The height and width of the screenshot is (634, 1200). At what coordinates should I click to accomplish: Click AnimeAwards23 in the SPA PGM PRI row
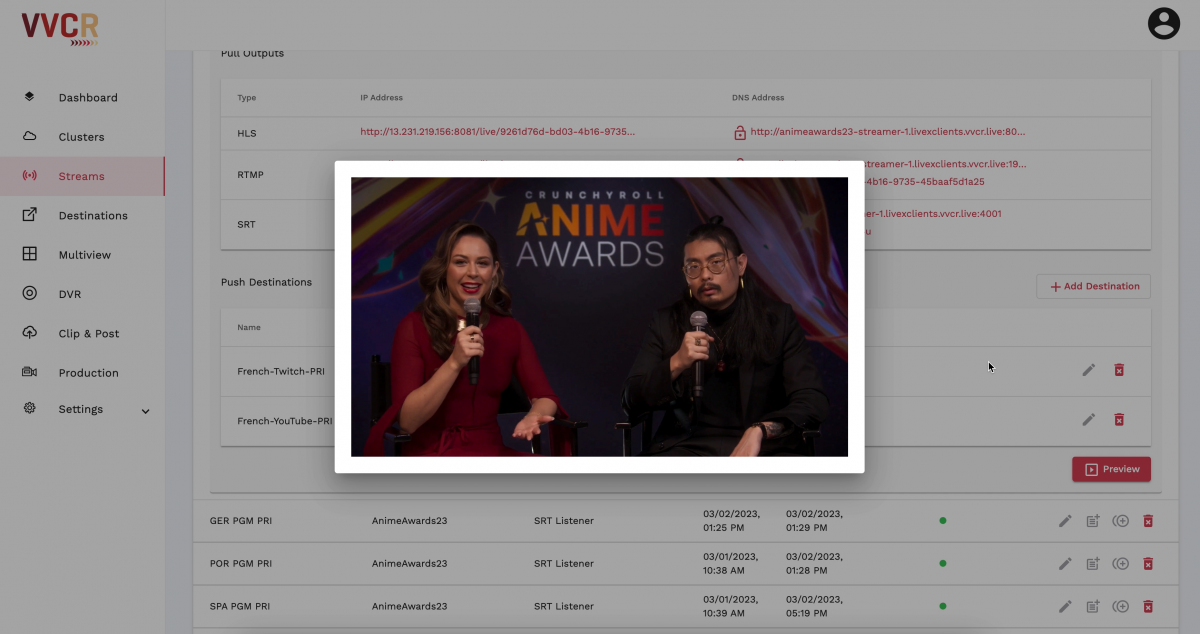(409, 606)
